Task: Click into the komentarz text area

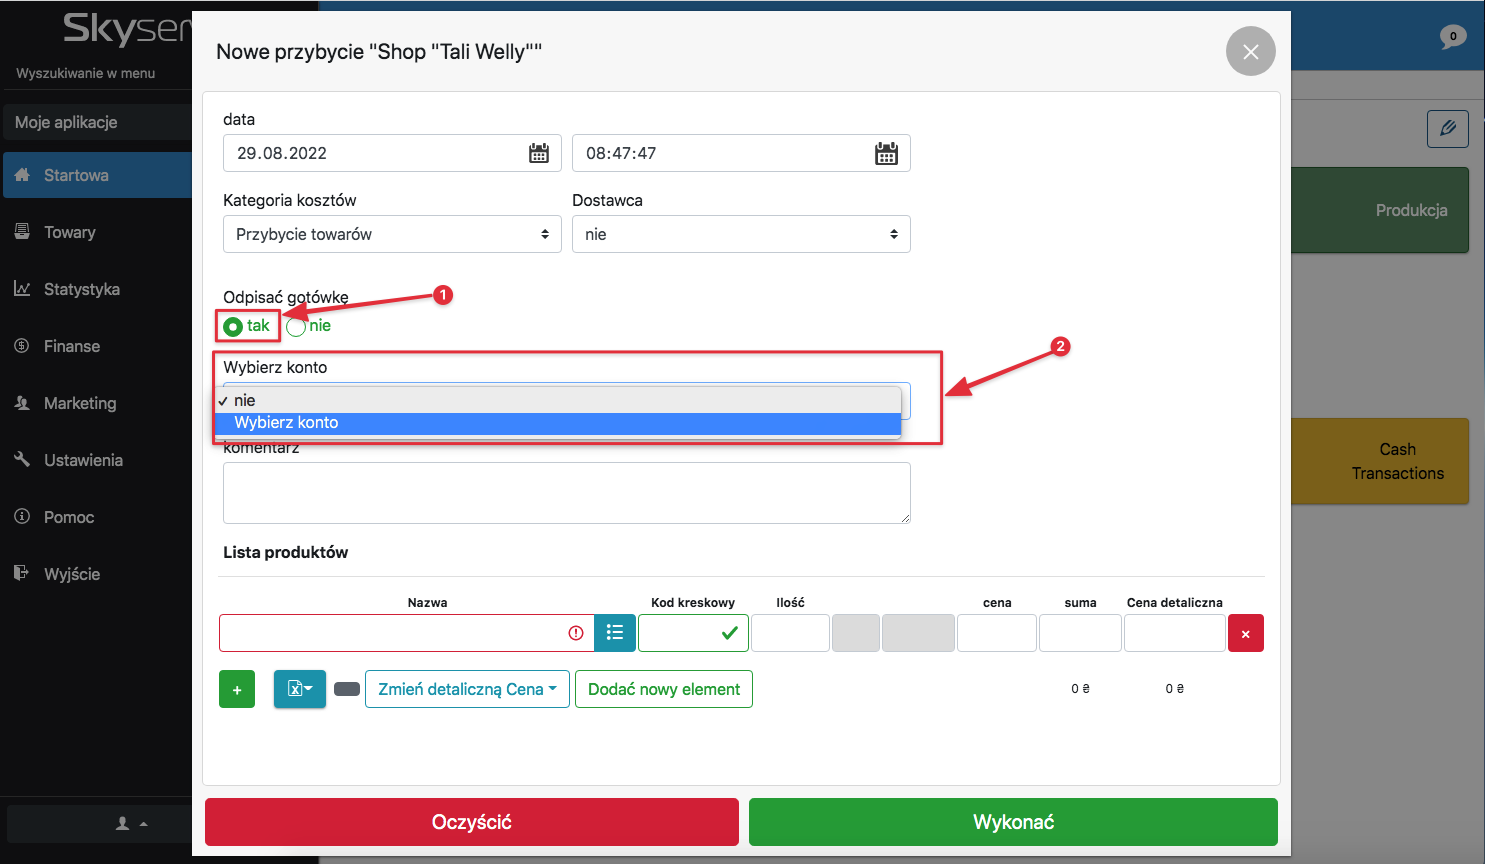Action: [566, 492]
